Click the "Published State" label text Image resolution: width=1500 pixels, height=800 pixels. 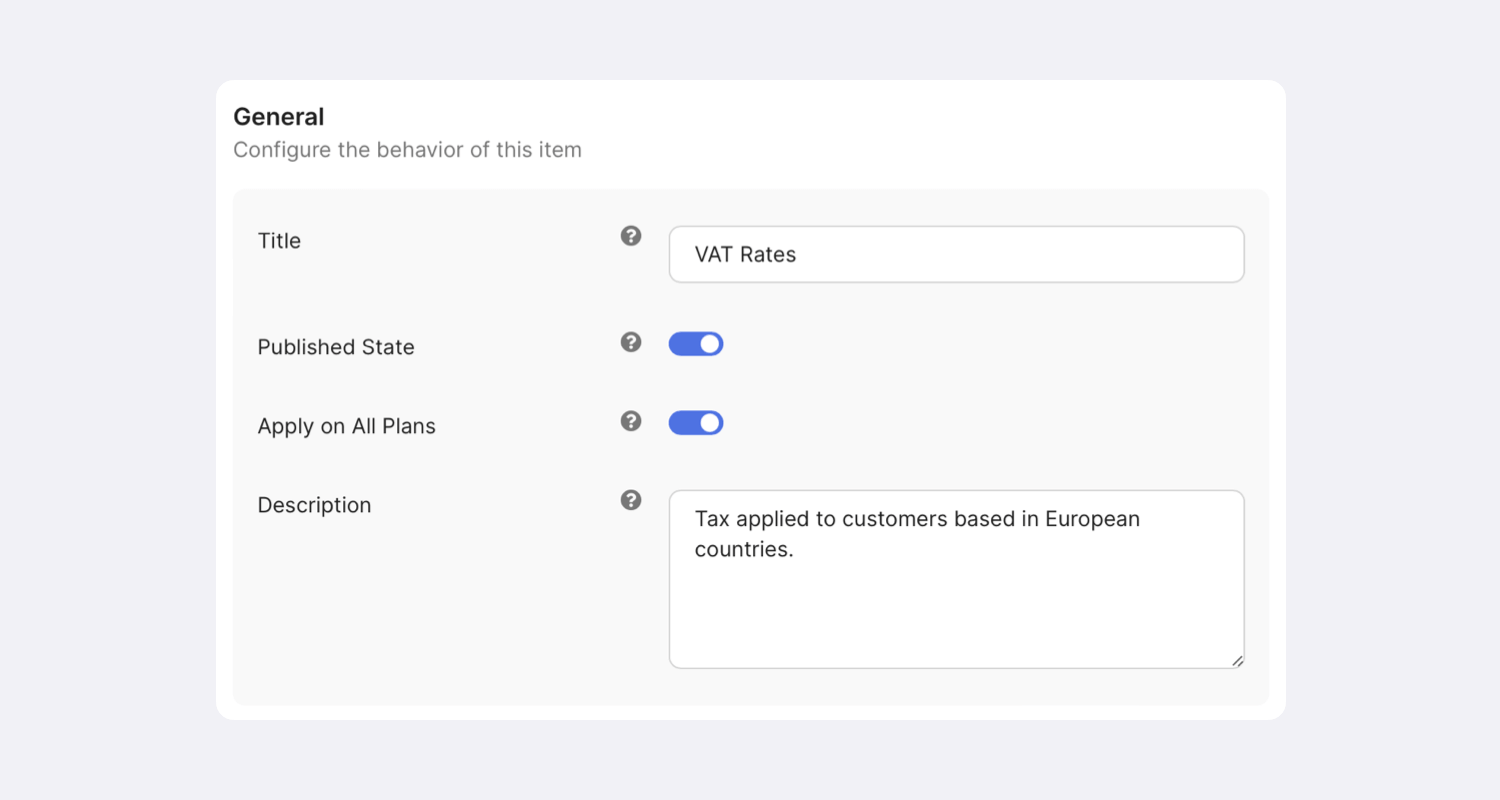pos(336,347)
